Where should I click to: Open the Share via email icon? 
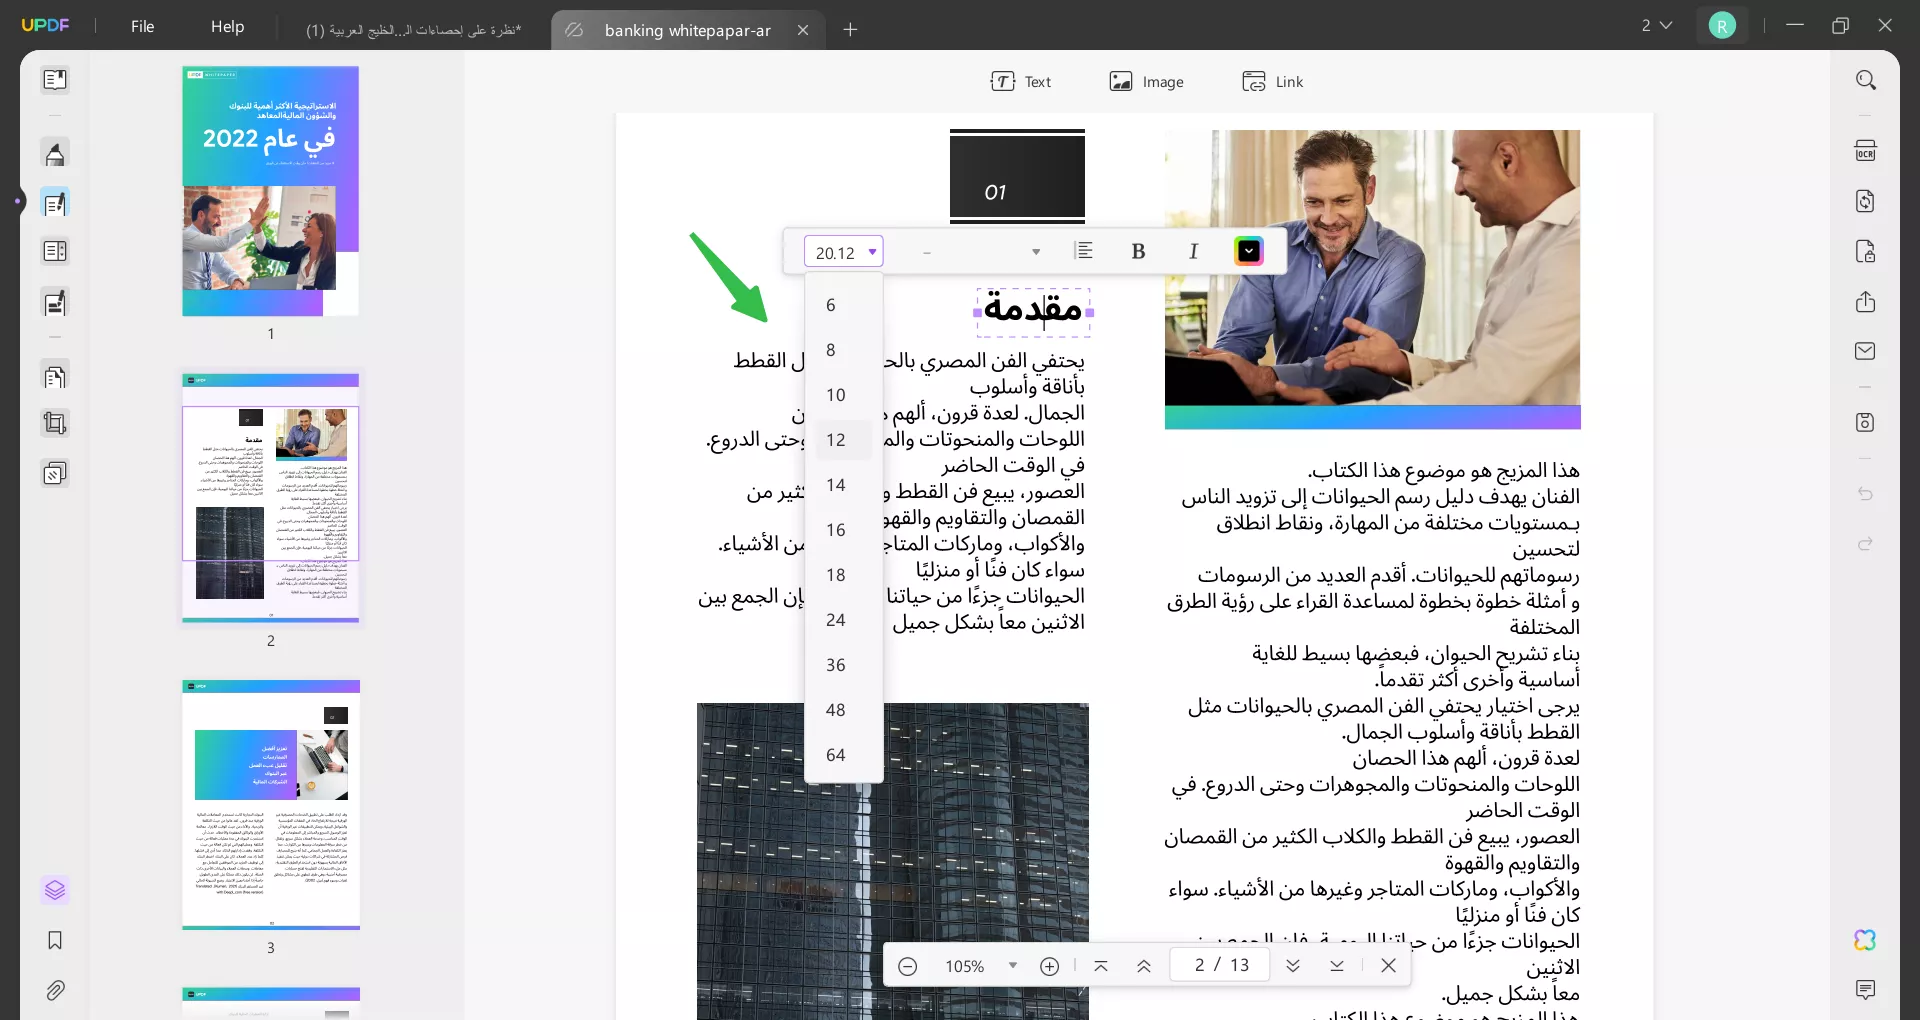click(x=1866, y=351)
